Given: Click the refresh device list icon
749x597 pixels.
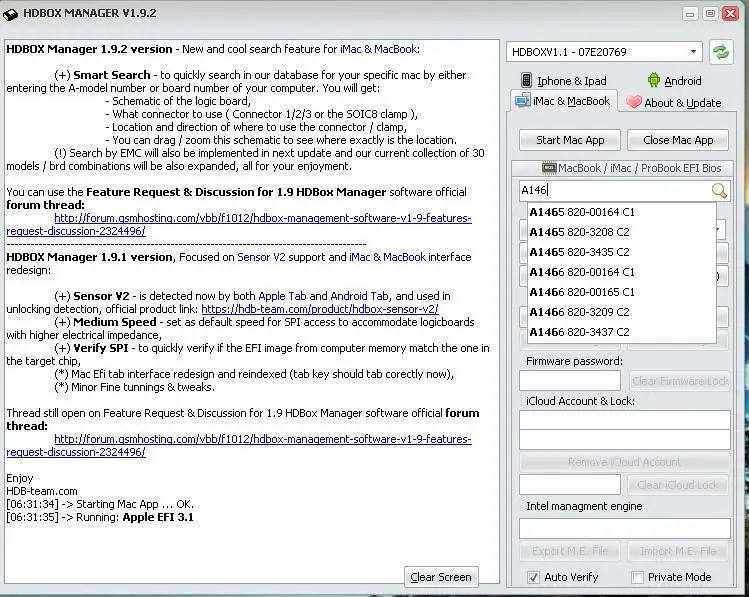Looking at the screenshot, I should point(721,52).
